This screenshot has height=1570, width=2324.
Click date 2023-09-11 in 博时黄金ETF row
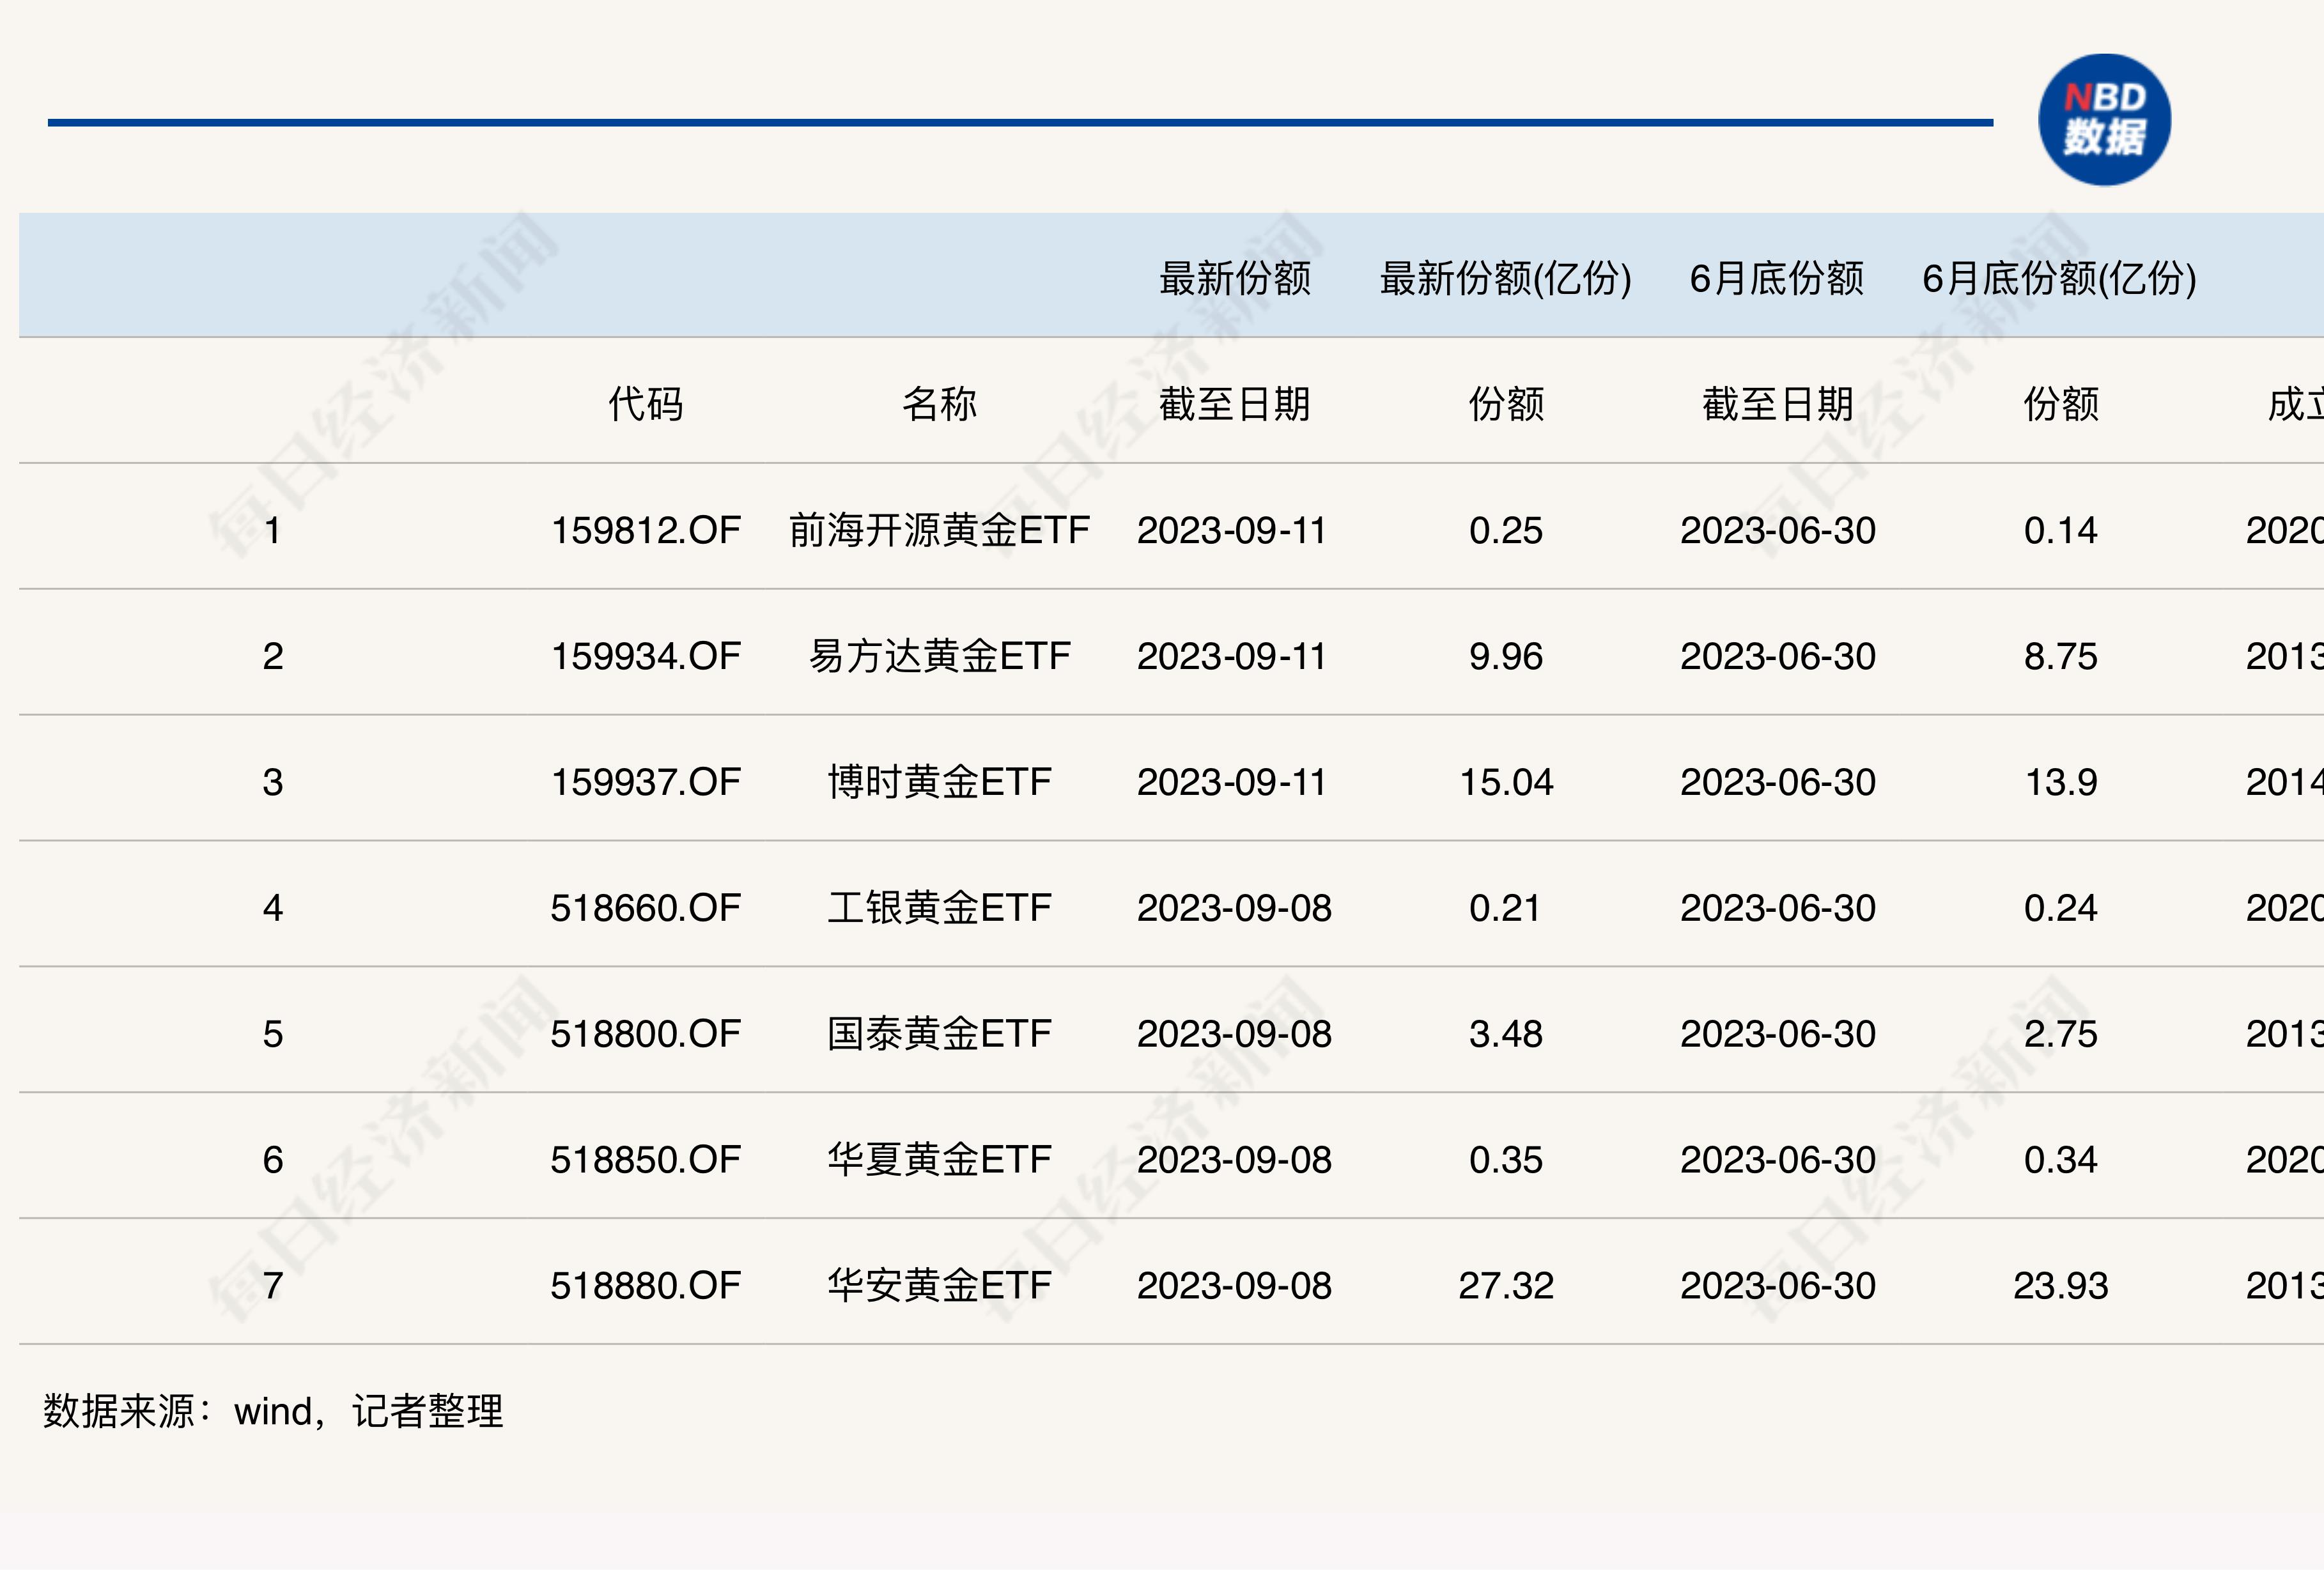click(1232, 782)
